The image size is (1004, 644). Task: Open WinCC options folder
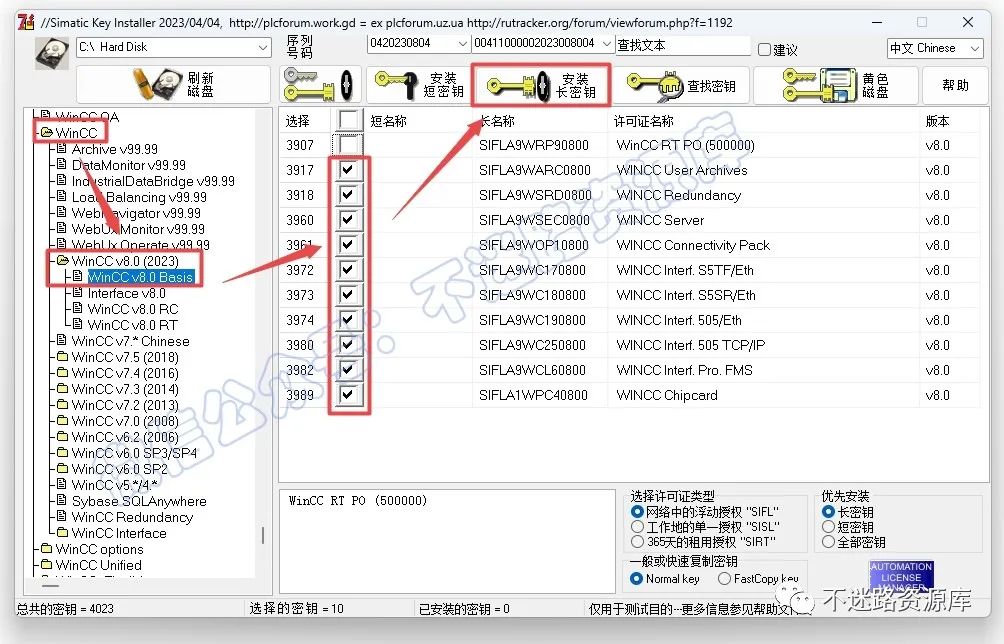click(99, 549)
